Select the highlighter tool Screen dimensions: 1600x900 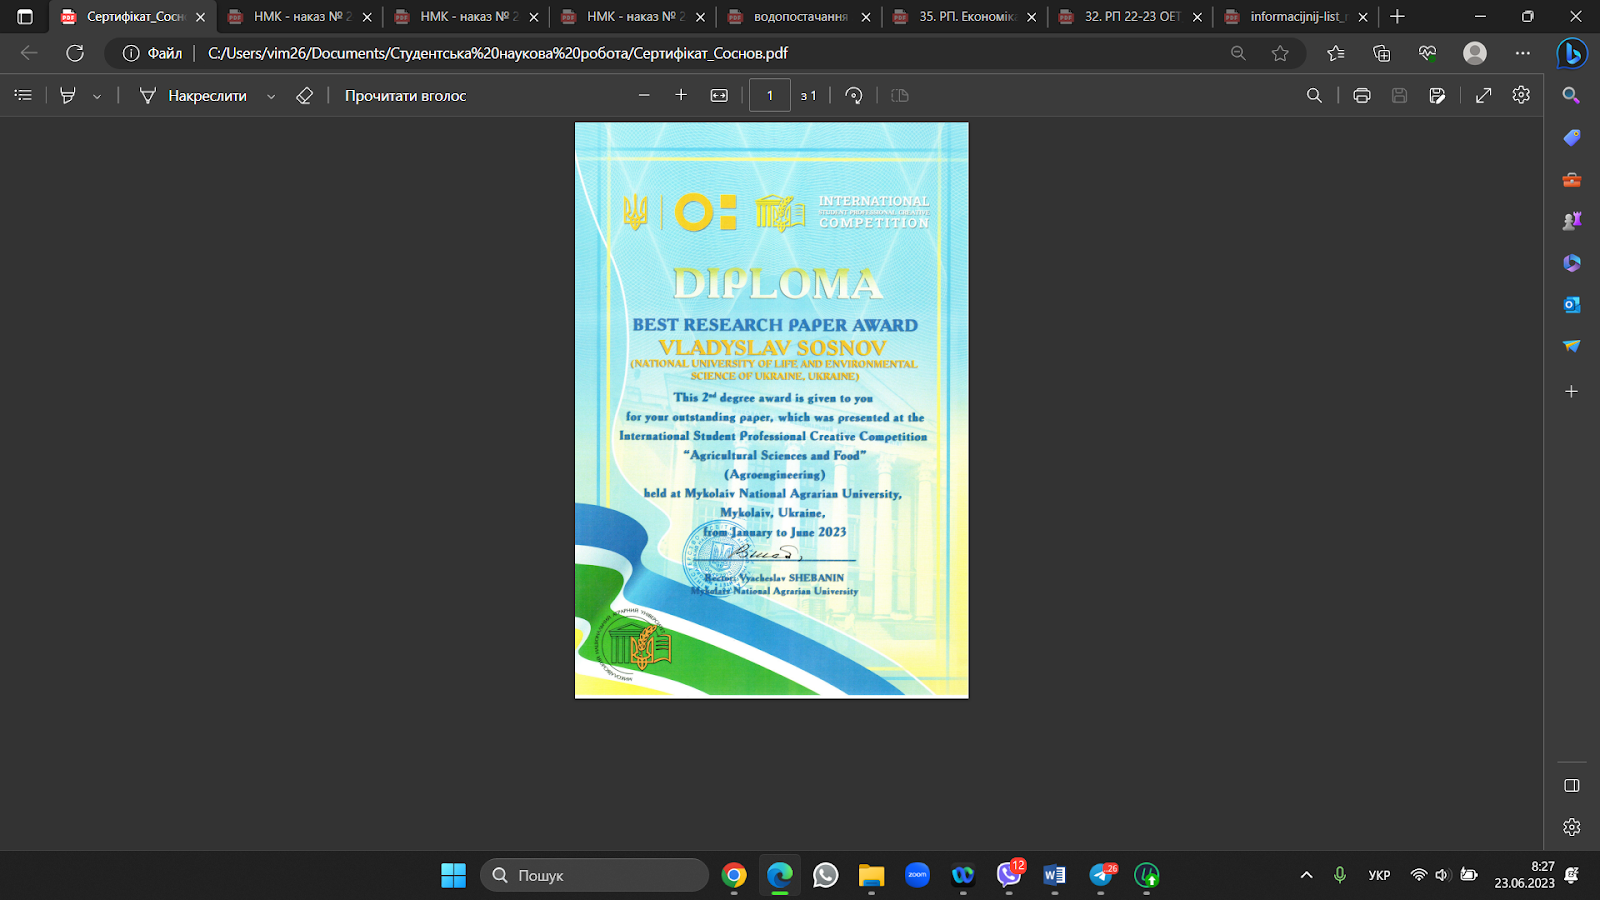[68, 95]
